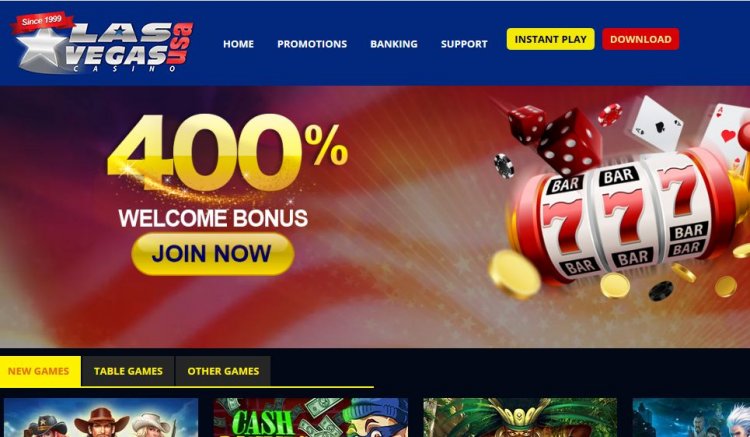Visit the Support page
Image resolution: width=750 pixels, height=437 pixels.
coord(464,44)
